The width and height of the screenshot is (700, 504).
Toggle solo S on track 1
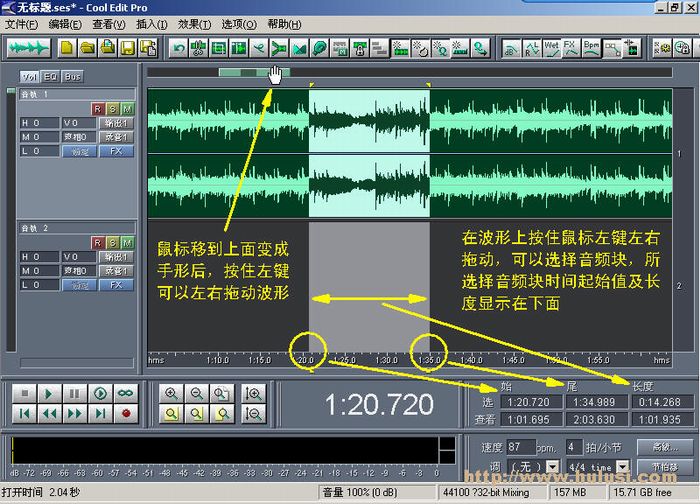pyautogui.click(x=112, y=109)
